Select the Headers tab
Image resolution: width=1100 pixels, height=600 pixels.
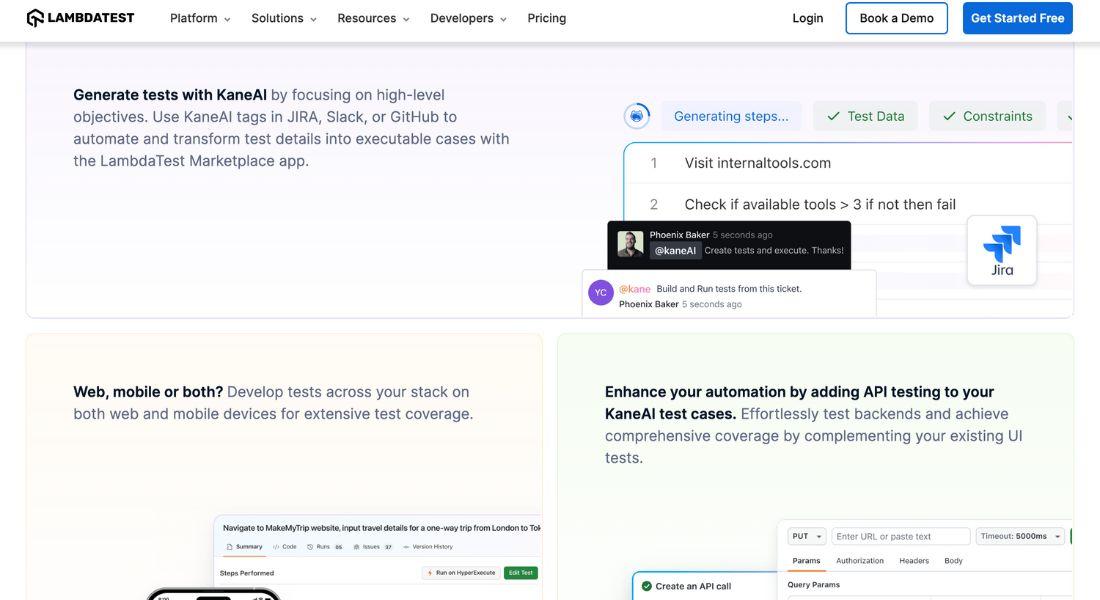pos(914,561)
